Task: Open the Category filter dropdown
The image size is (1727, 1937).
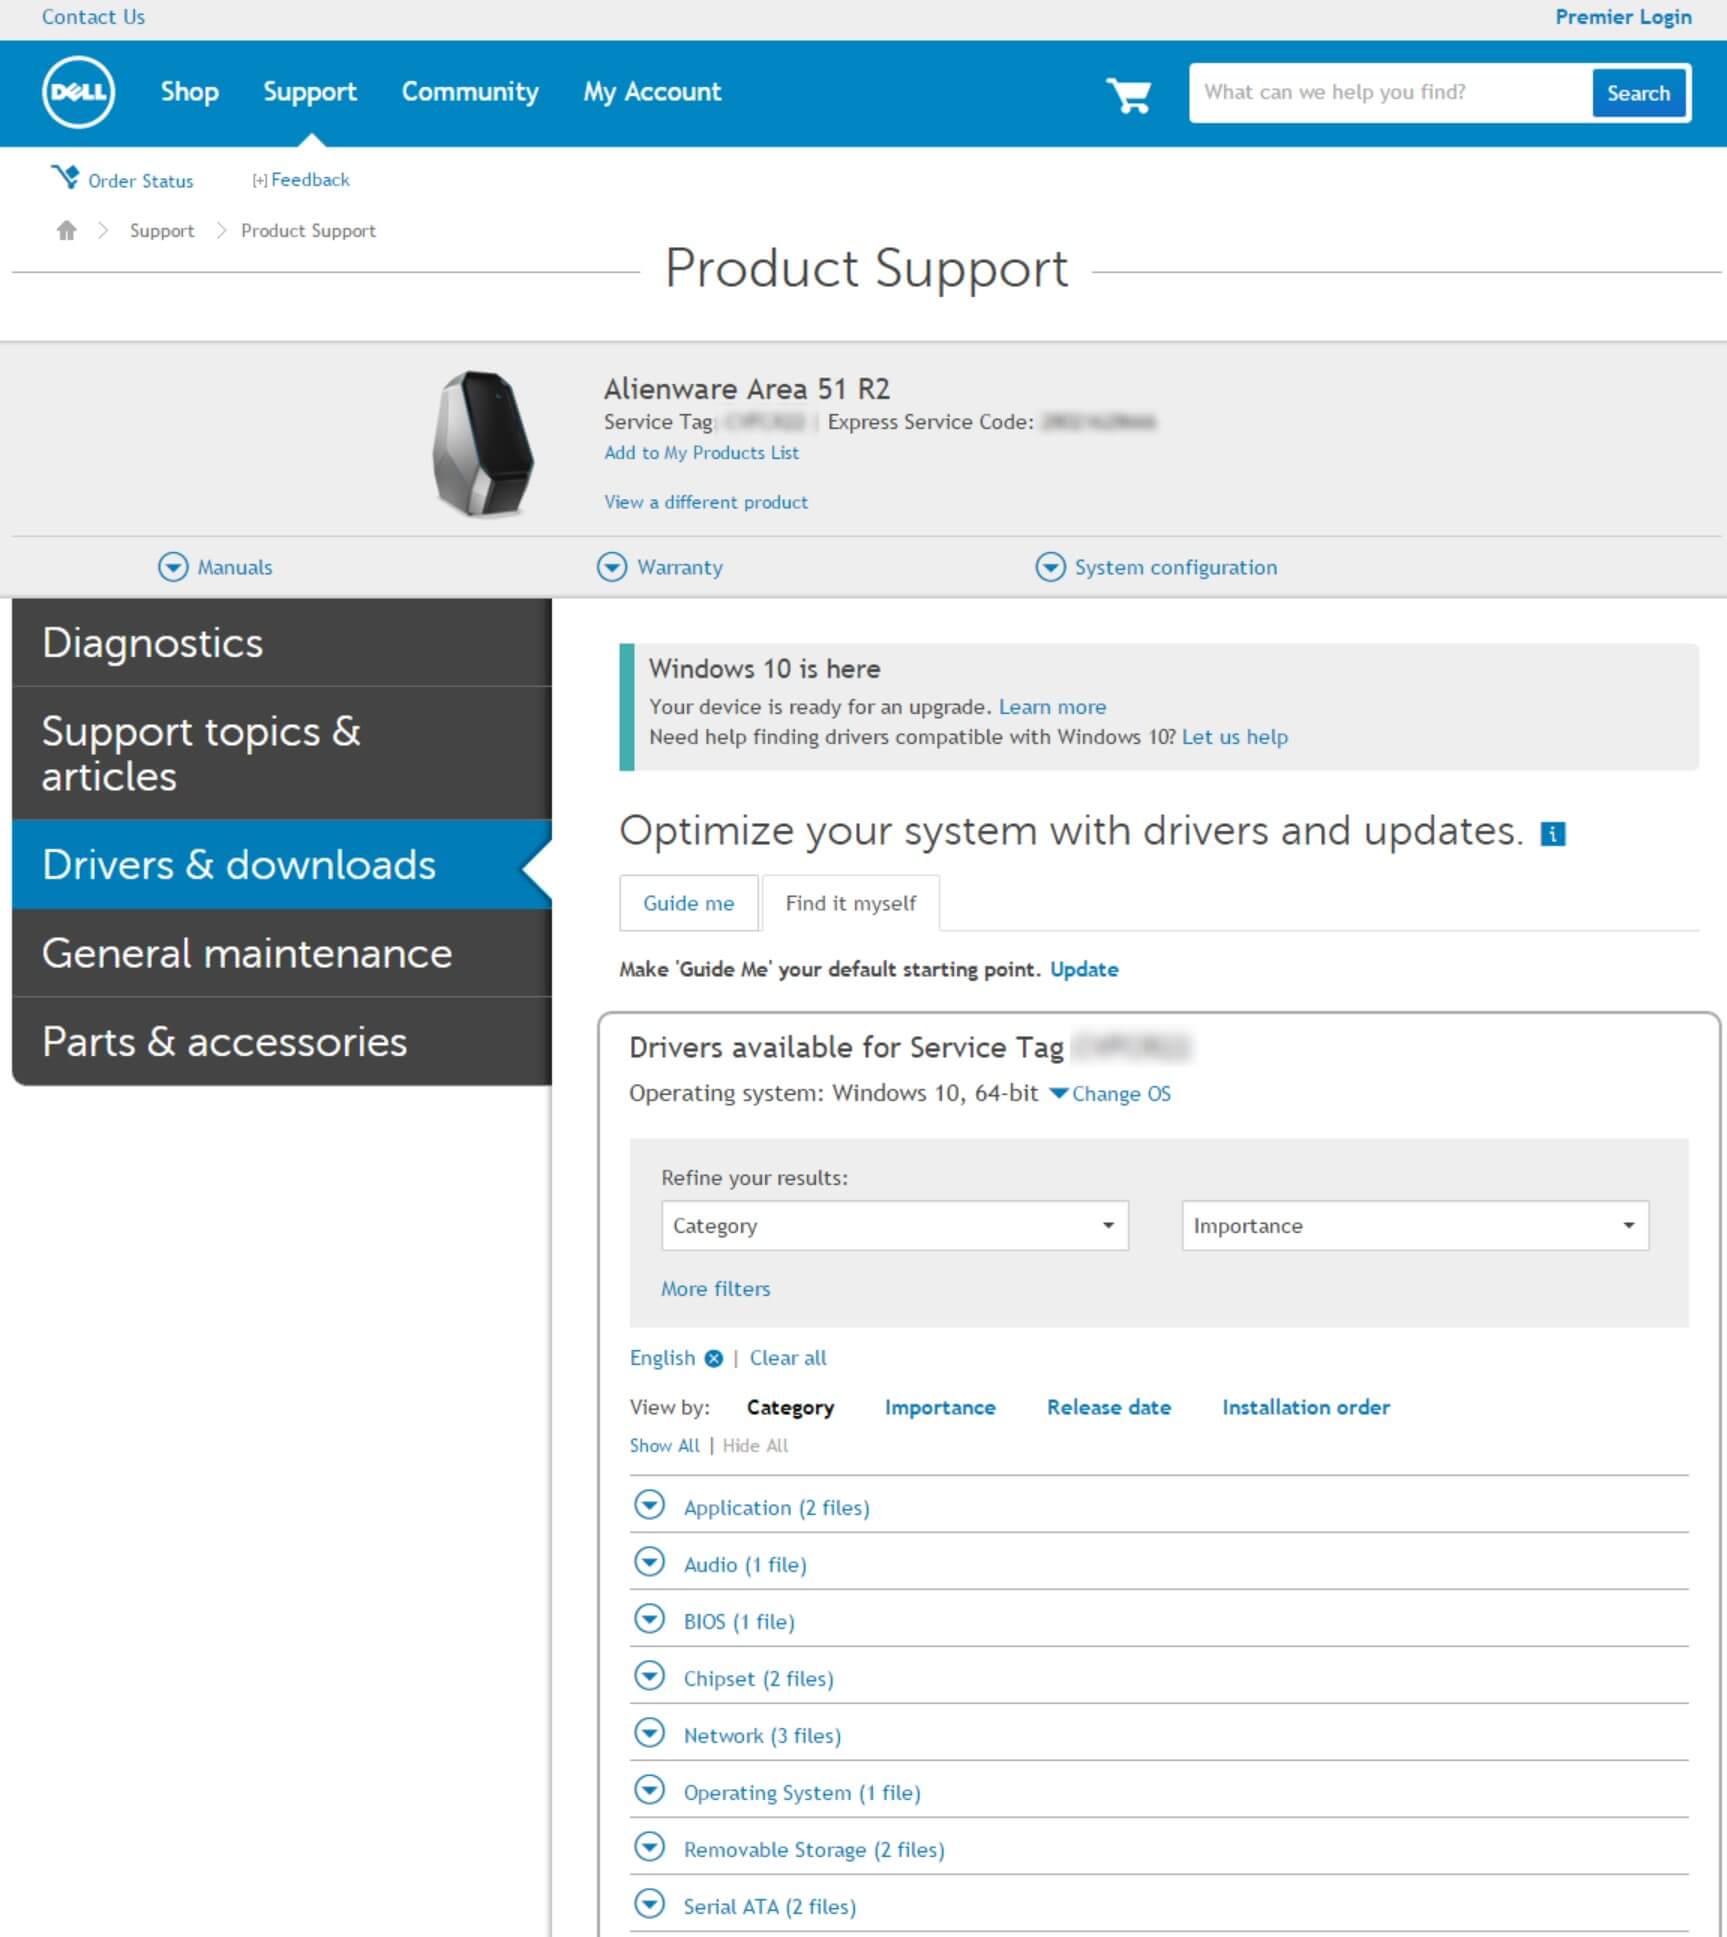Action: 894,1226
